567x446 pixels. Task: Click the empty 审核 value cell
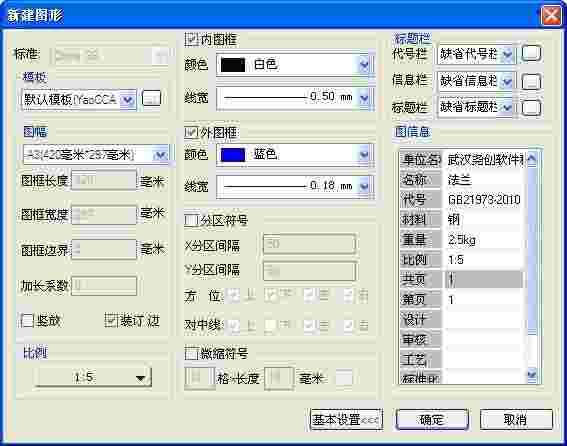485,339
